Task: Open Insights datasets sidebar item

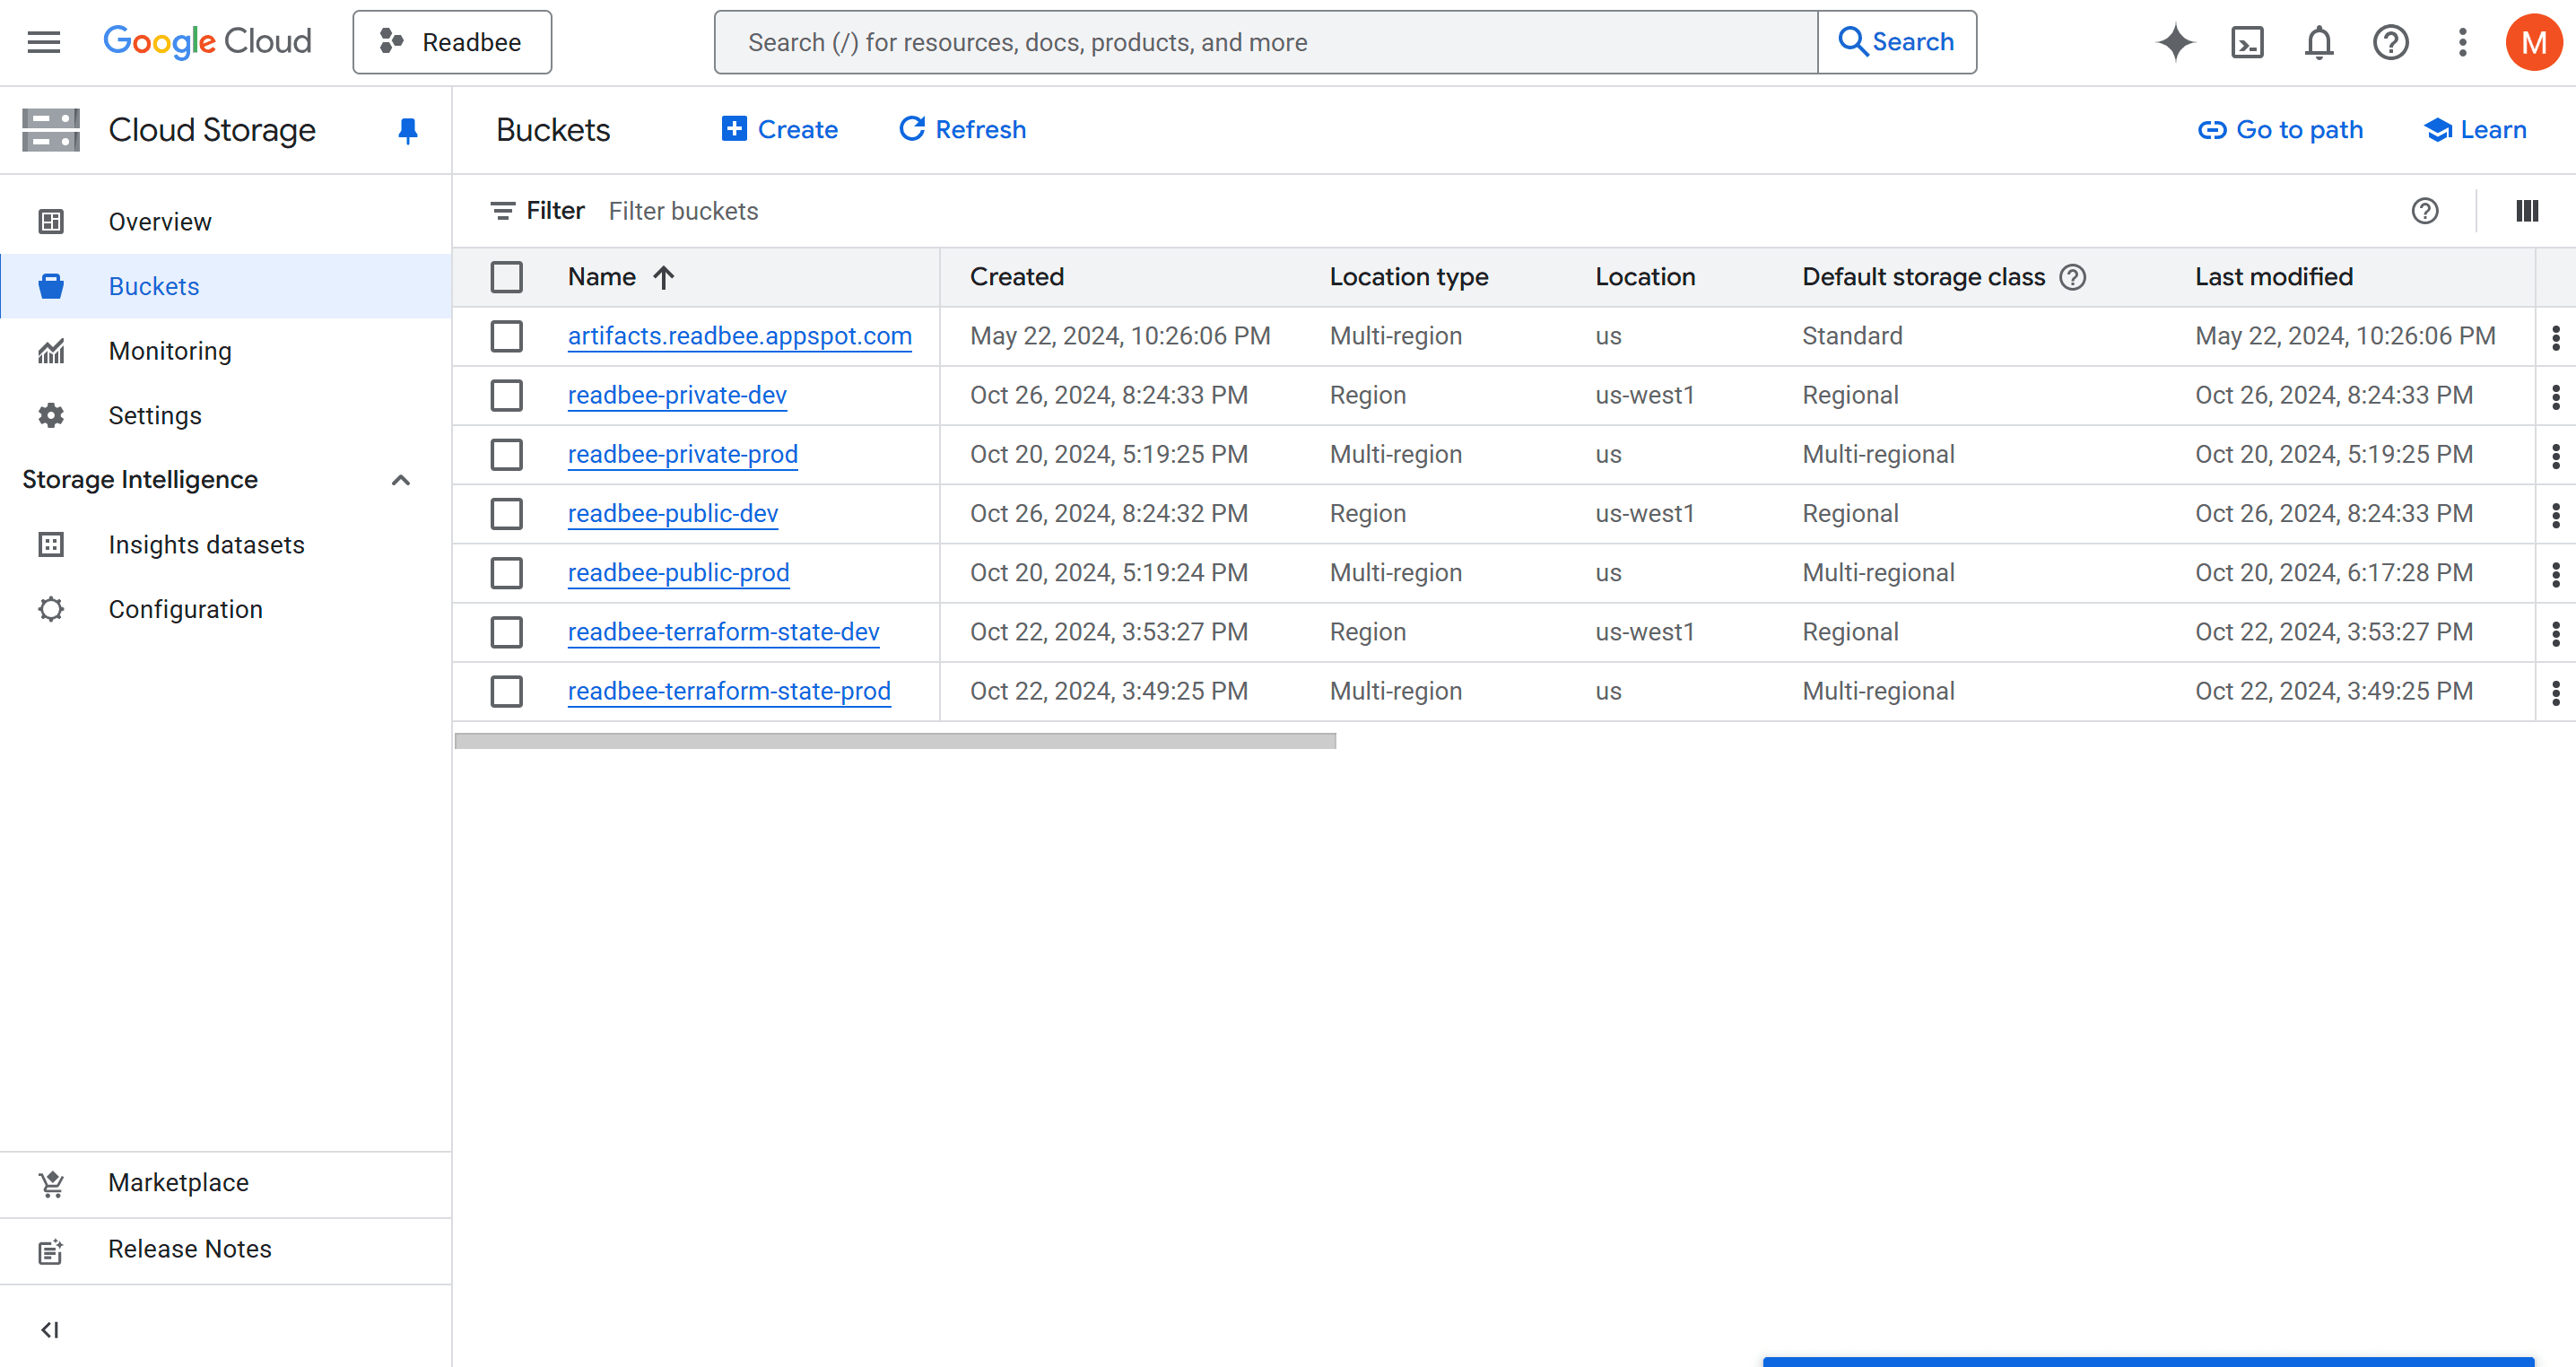Action: [206, 545]
